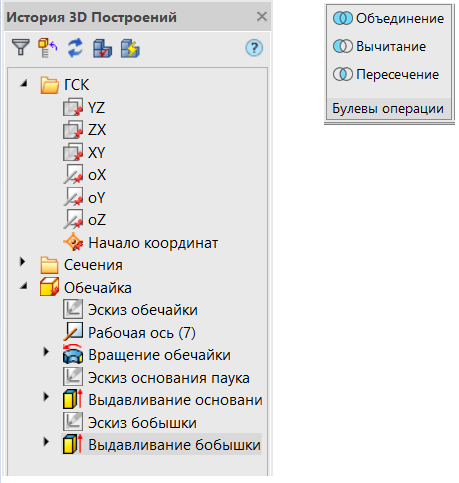Choose the Пересечение boolean operation
This screenshot has width=459, height=483.
[x=386, y=74]
